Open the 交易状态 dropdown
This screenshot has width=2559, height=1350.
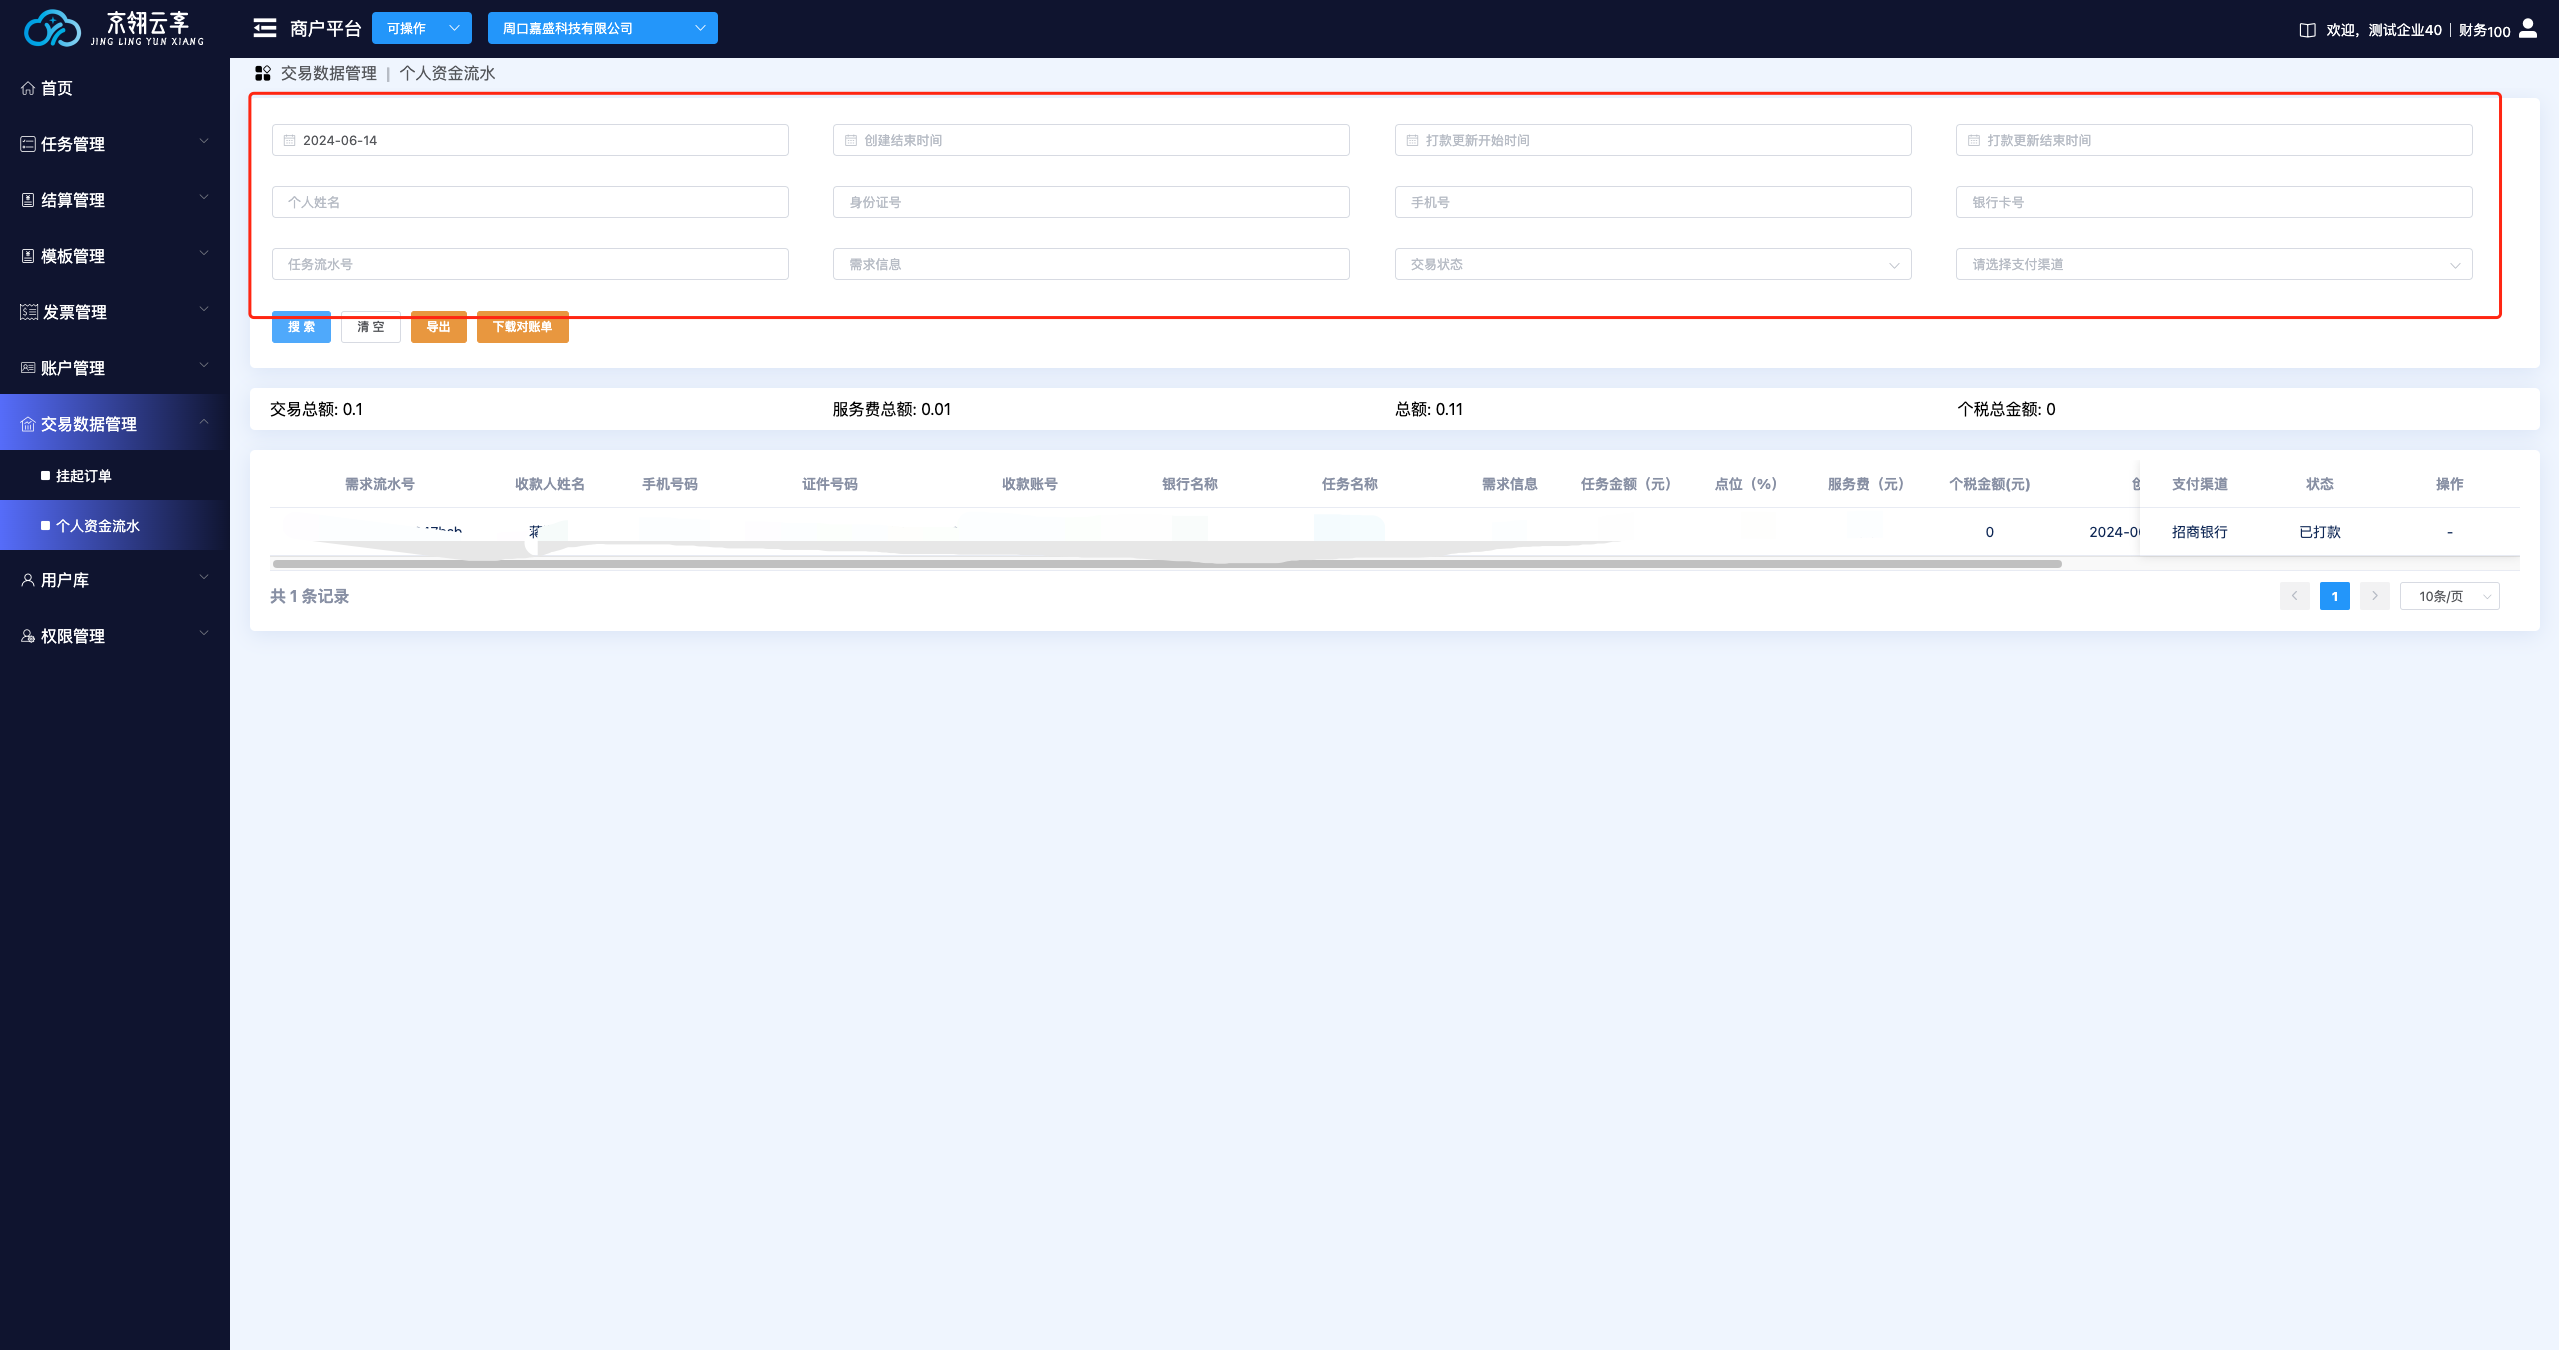coord(1652,264)
